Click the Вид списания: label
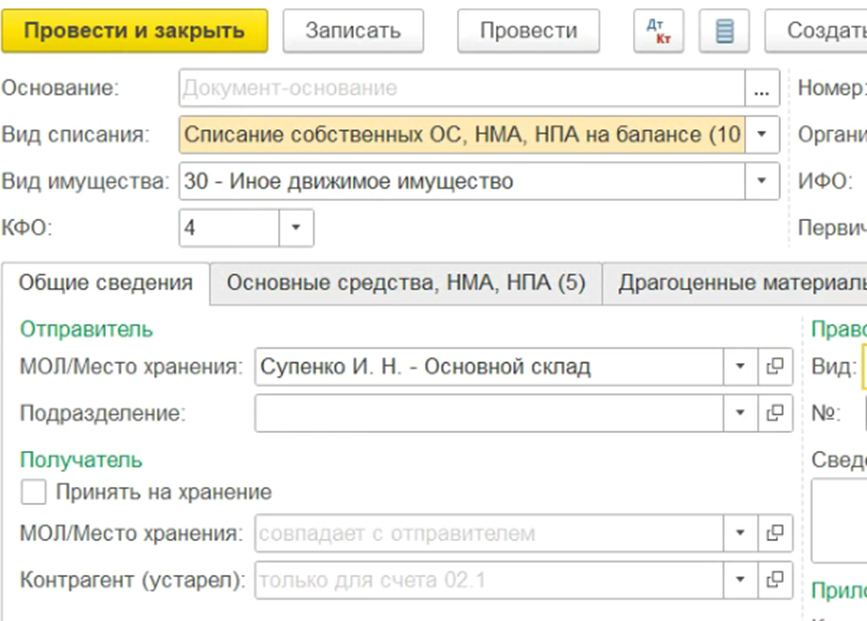The image size is (867, 621). point(76,134)
